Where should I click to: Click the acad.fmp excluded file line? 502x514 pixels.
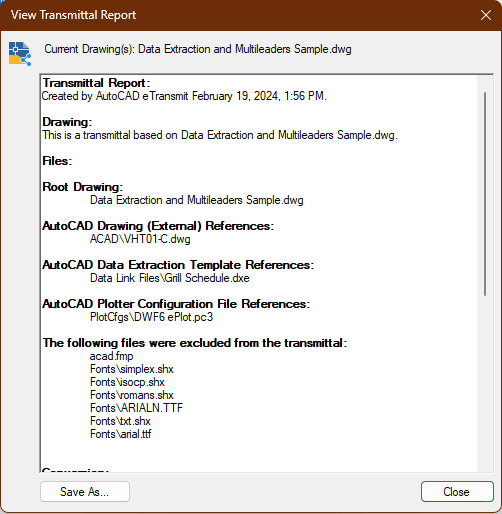coord(111,356)
